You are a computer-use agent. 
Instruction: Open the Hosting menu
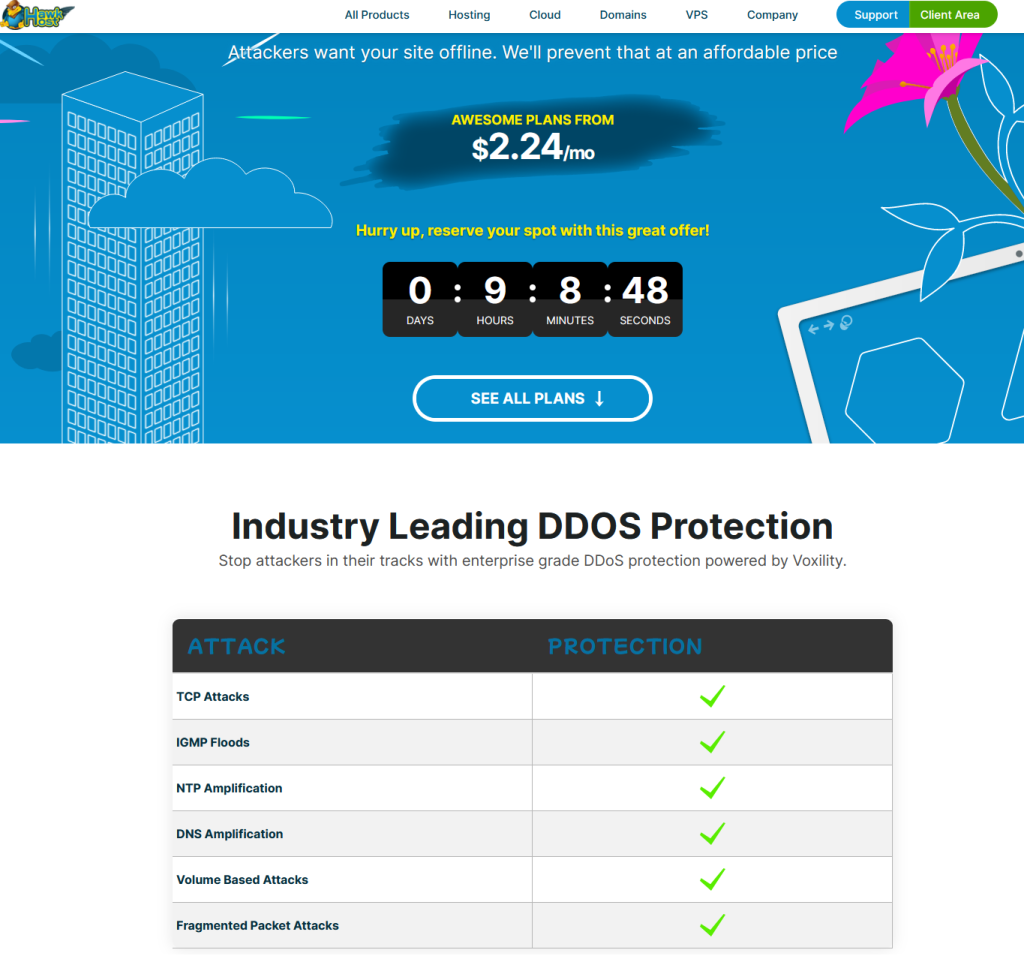coord(469,15)
